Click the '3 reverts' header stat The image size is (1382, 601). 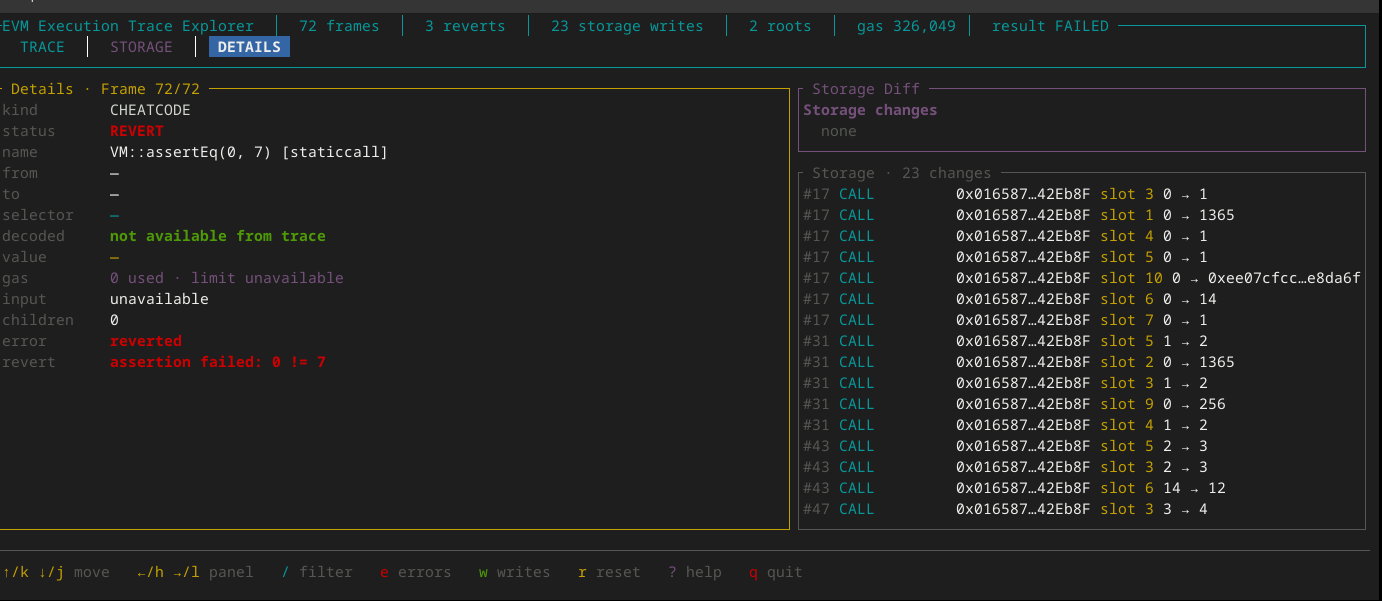point(465,26)
